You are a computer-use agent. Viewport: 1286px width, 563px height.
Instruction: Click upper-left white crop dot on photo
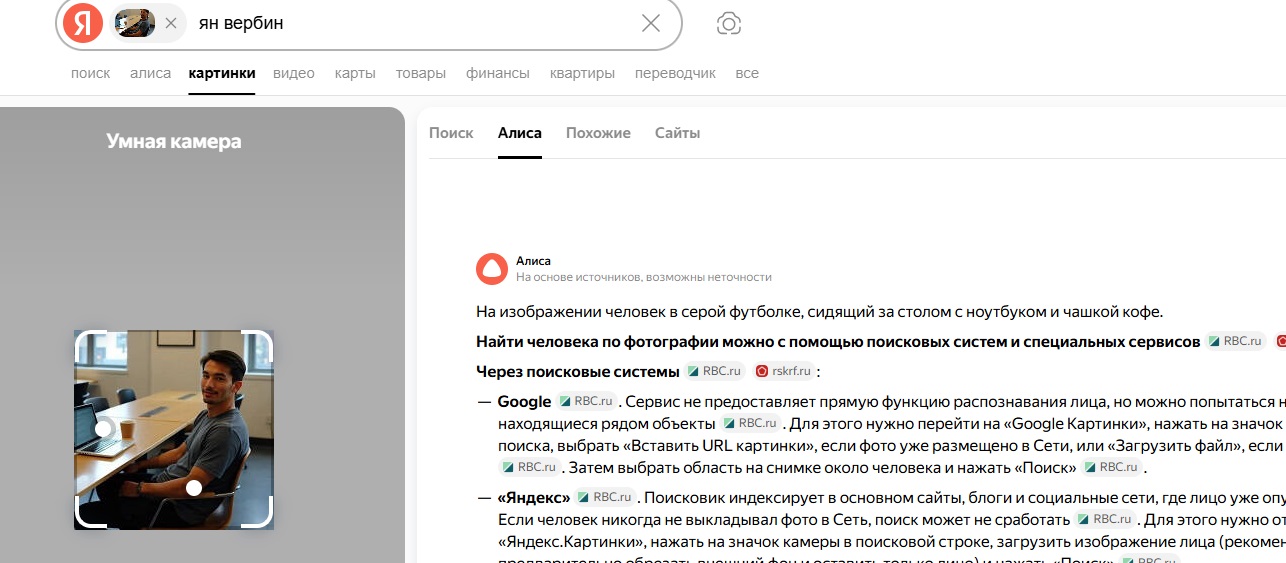(x=102, y=428)
